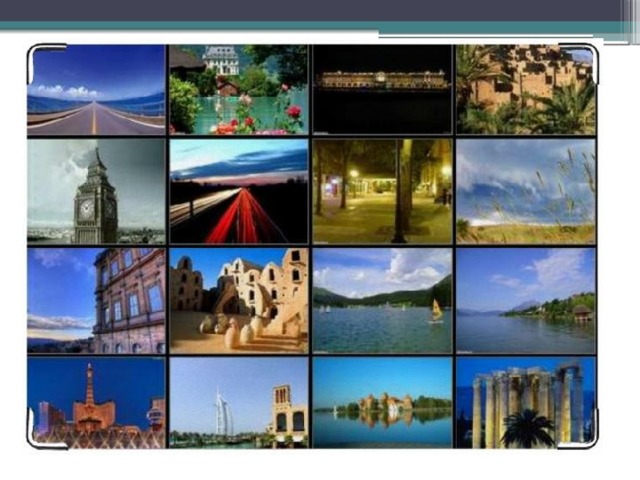Select the ancient Greek columns ruin photo
This screenshot has height=480, width=640.
pyautogui.click(x=526, y=403)
